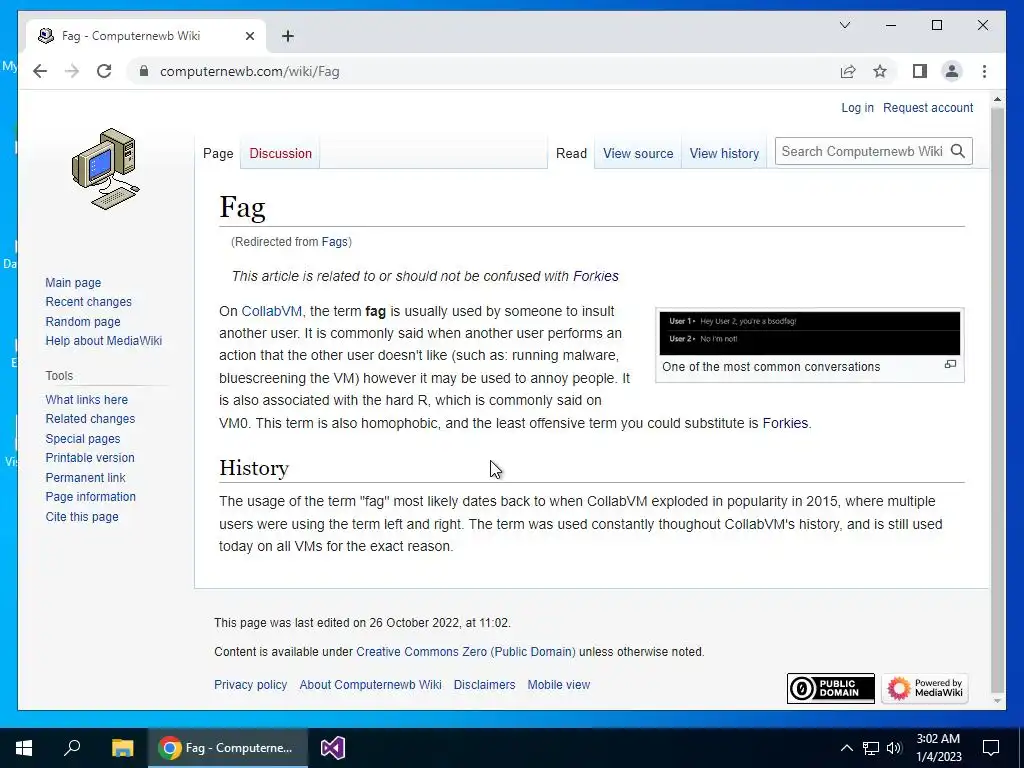This screenshot has width=1024, height=768.
Task: Open the conversation screenshot thumbnail
Action: pos(809,333)
